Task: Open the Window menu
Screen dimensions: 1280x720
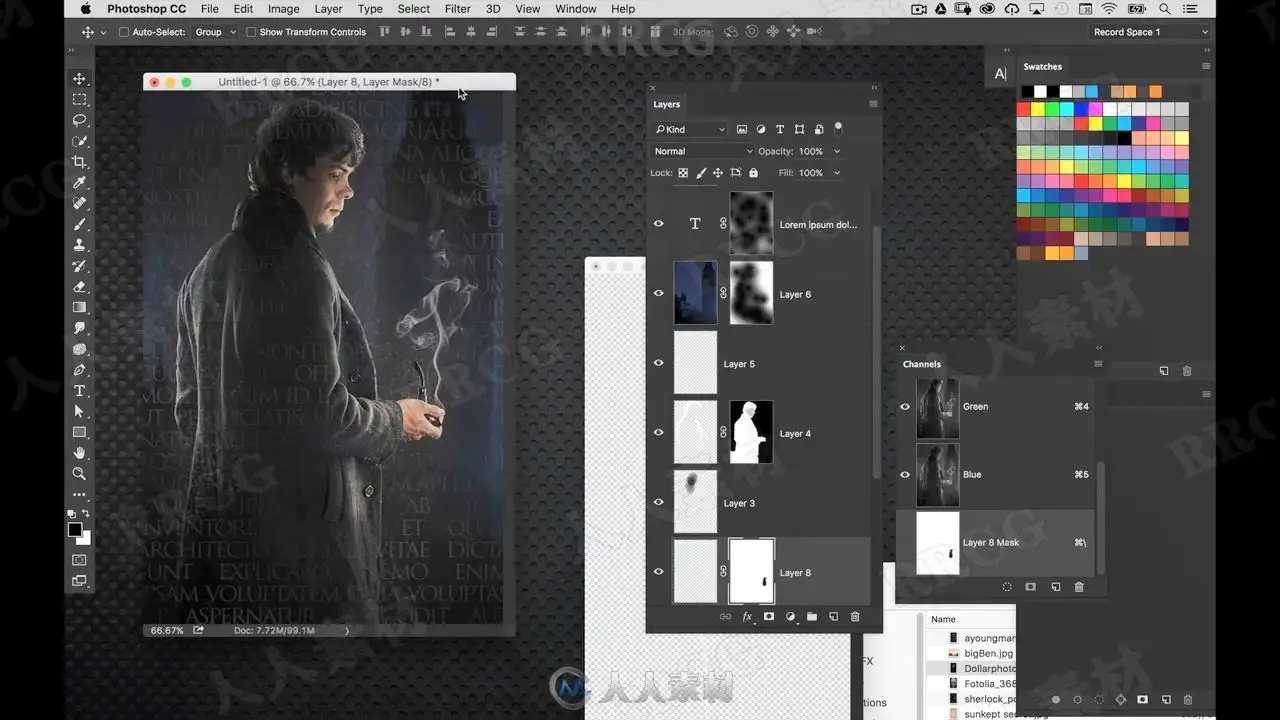Action: click(x=576, y=9)
